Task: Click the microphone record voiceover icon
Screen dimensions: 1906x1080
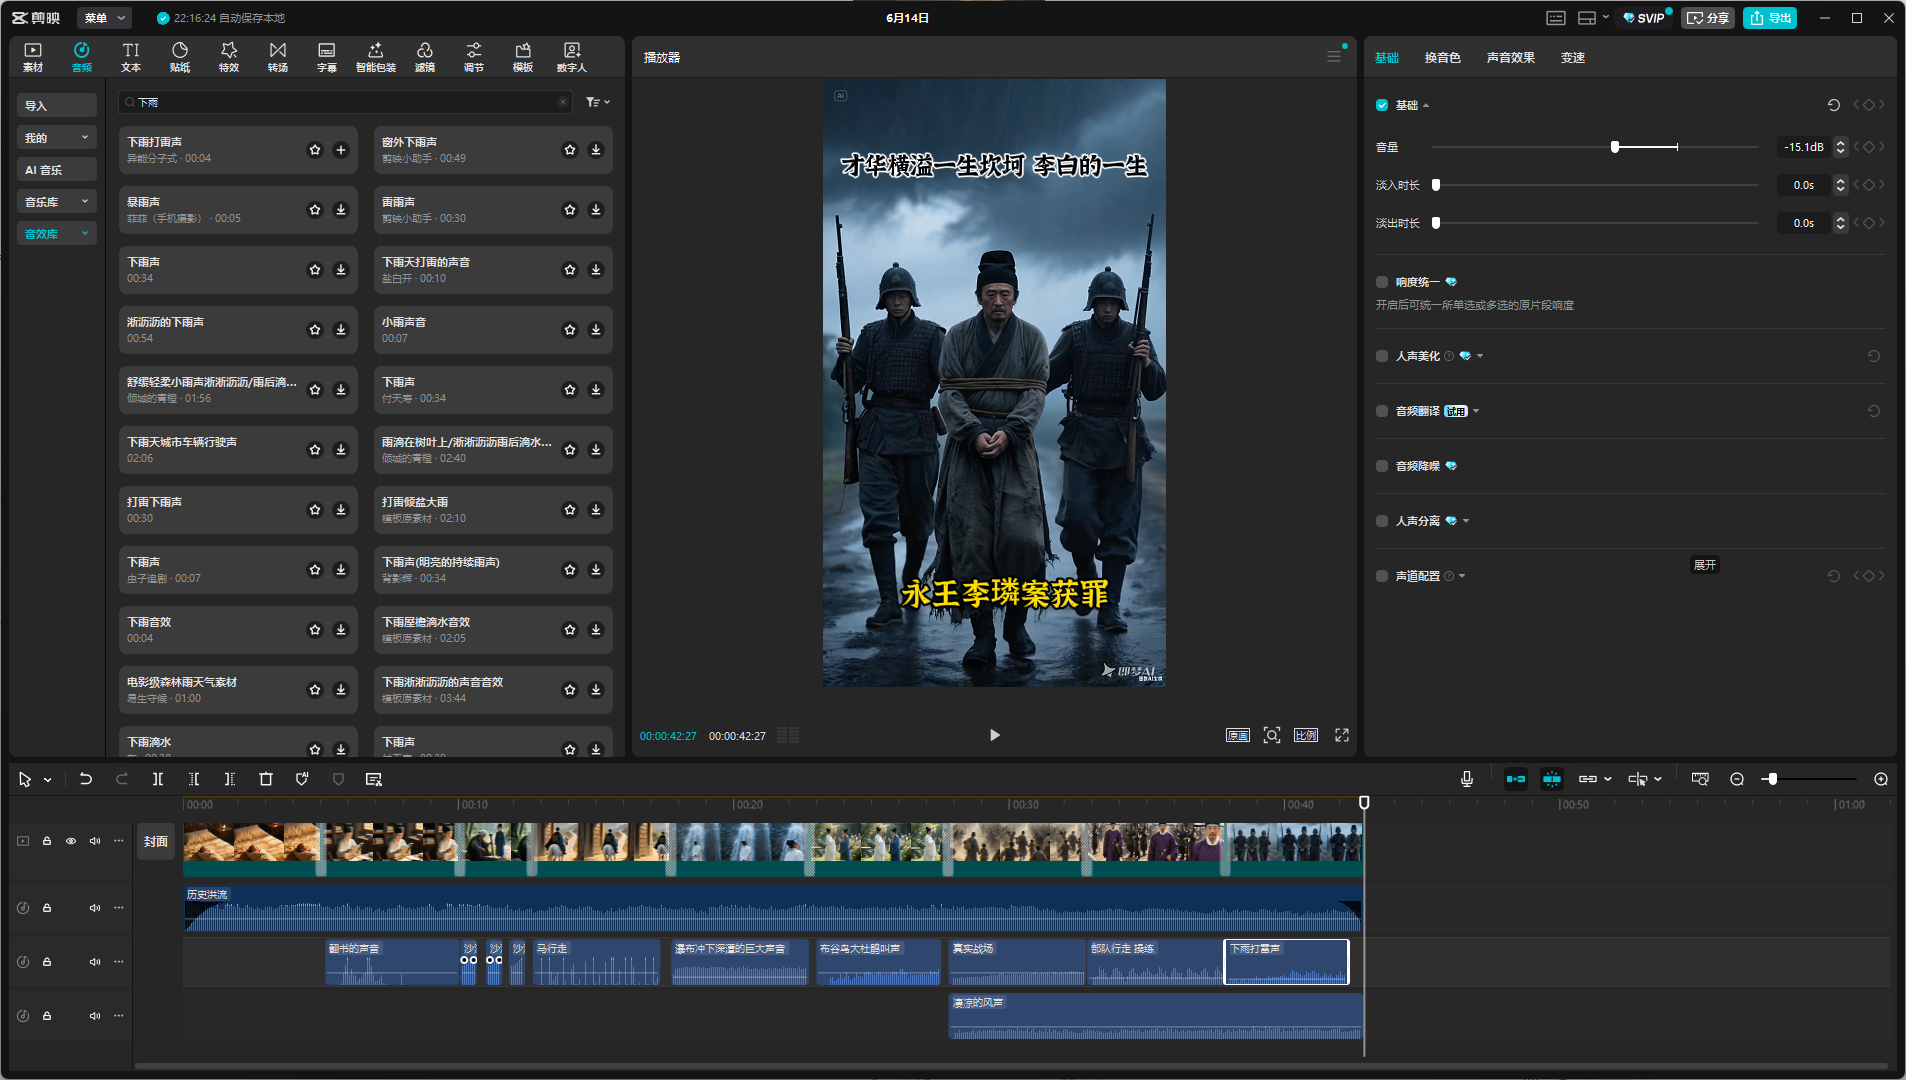Action: (1467, 779)
